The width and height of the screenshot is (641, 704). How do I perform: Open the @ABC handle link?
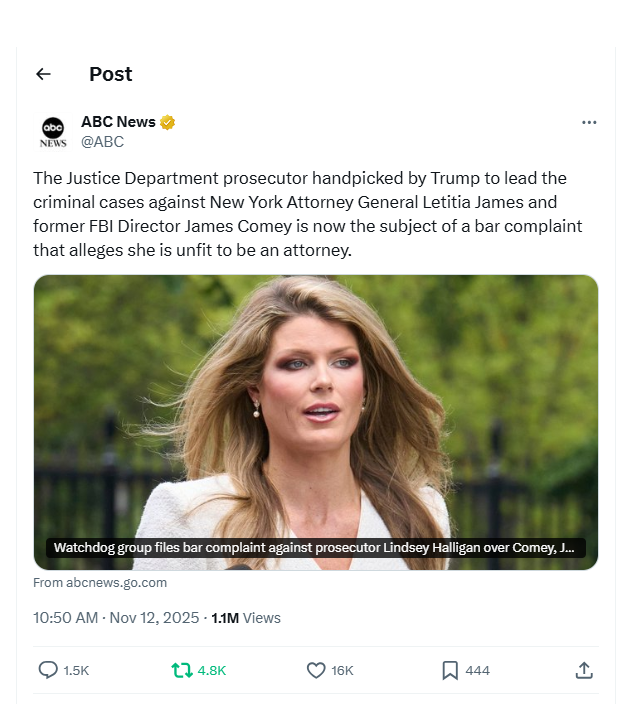[x=102, y=142]
